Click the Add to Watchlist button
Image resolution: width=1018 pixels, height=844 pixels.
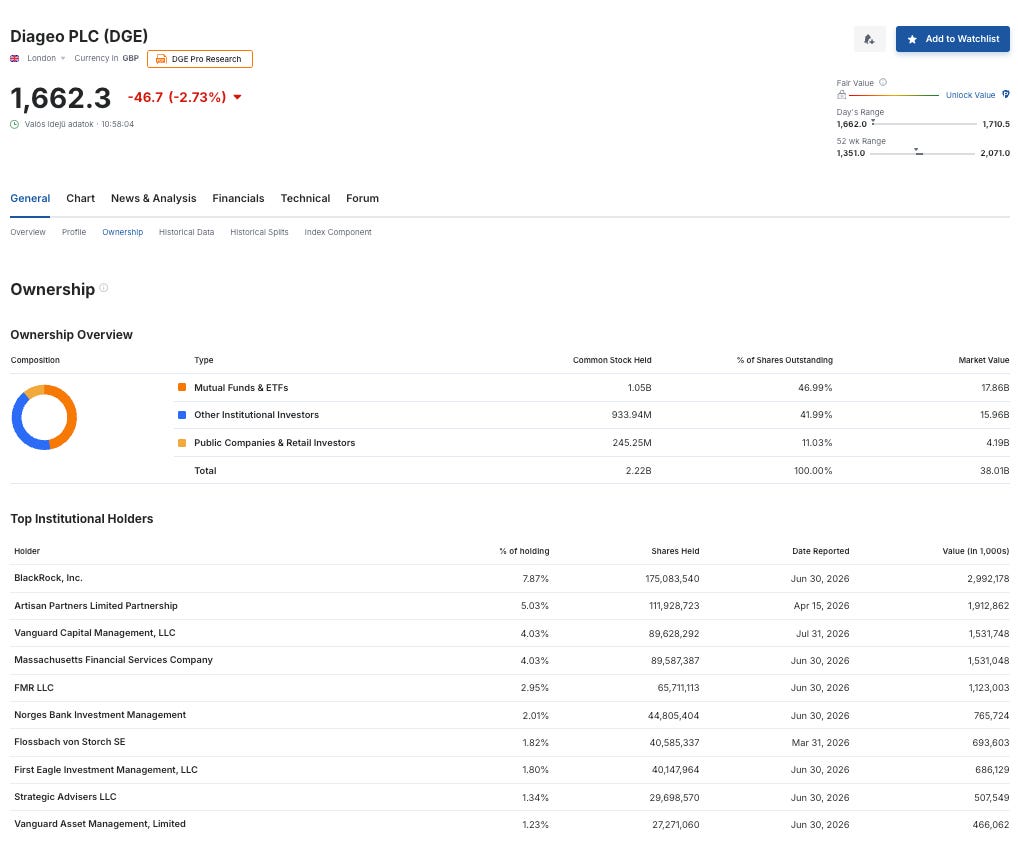click(952, 39)
